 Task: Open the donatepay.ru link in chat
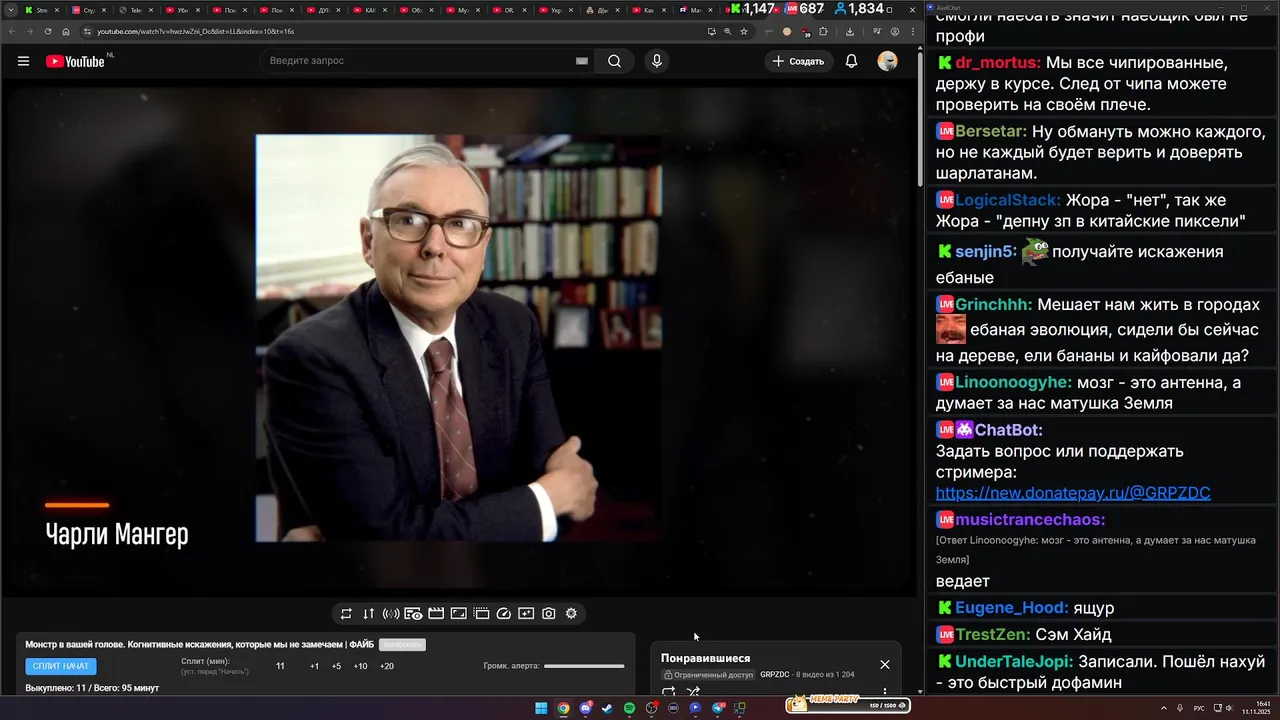pyautogui.click(x=1073, y=493)
